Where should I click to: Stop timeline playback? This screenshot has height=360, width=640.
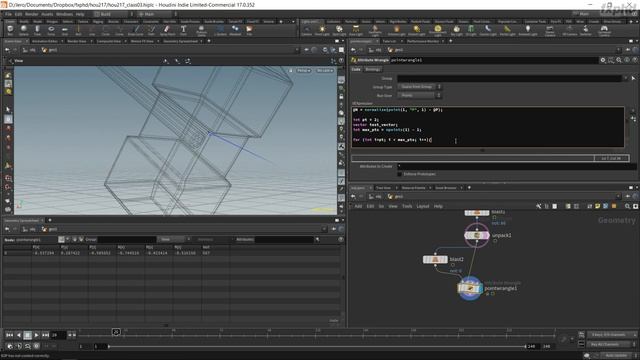click(27, 335)
